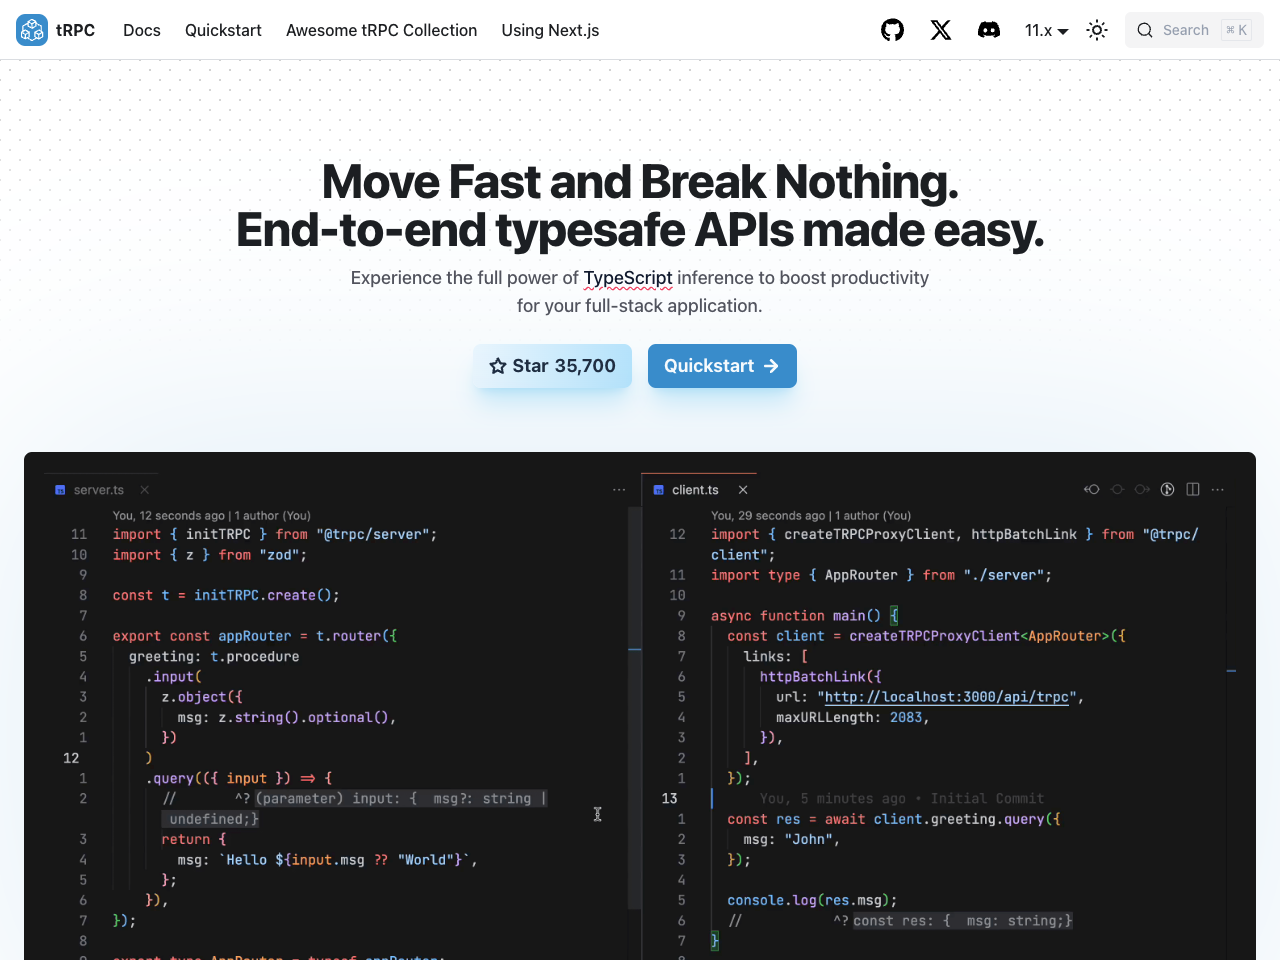Click line "const t = initTRPC.create();"
The height and width of the screenshot is (960, 1280).
[x=226, y=595]
